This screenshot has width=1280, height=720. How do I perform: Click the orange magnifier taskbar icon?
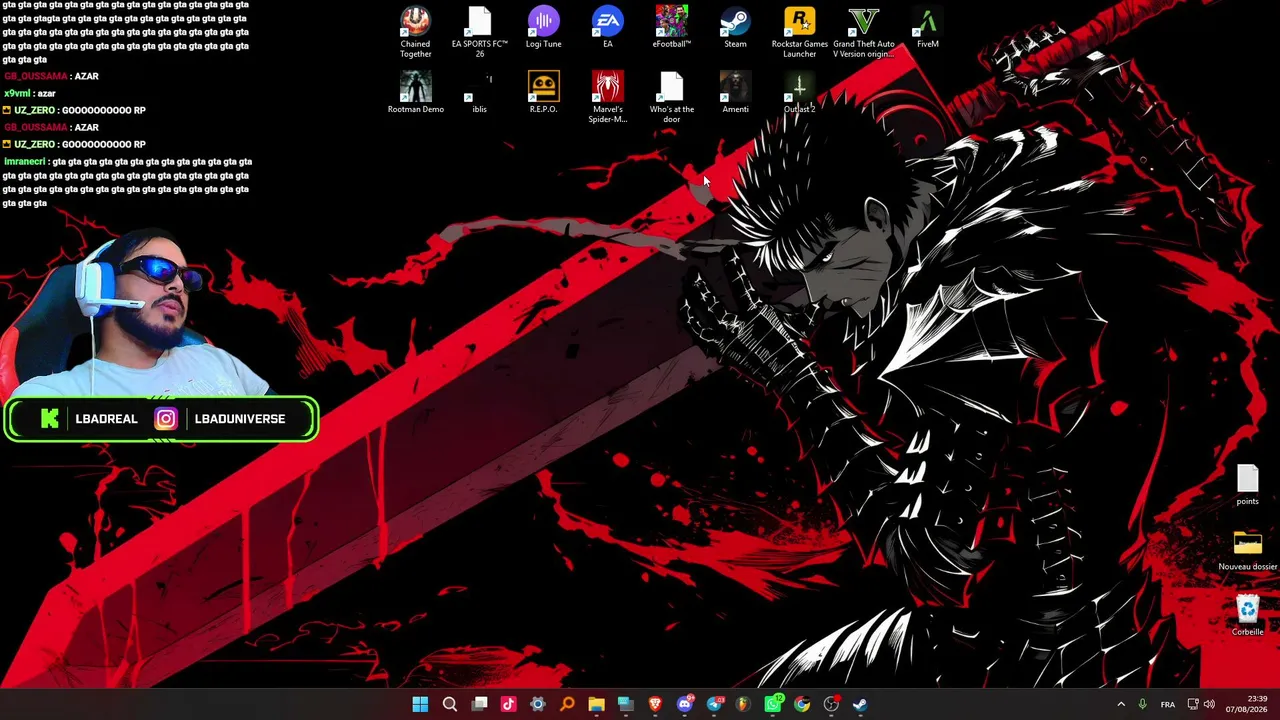(x=567, y=704)
